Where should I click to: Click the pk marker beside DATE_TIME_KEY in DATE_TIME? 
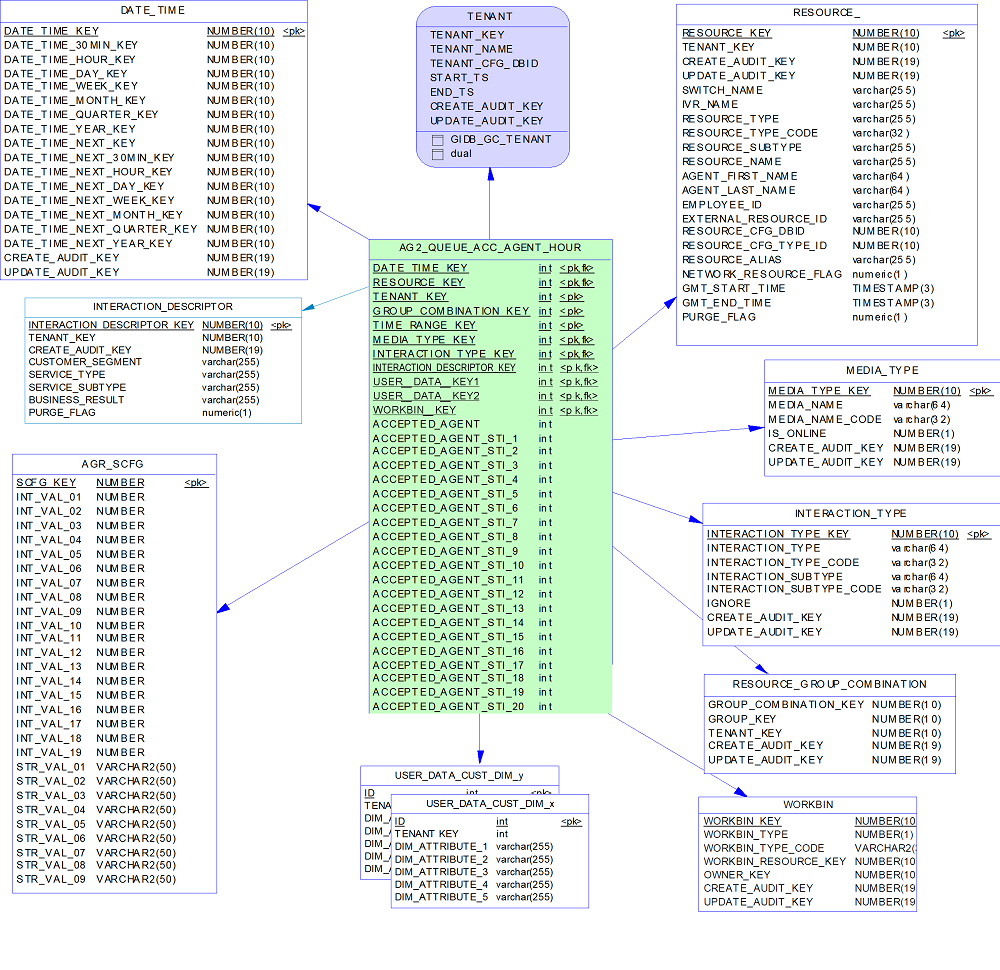pyautogui.click(x=293, y=31)
